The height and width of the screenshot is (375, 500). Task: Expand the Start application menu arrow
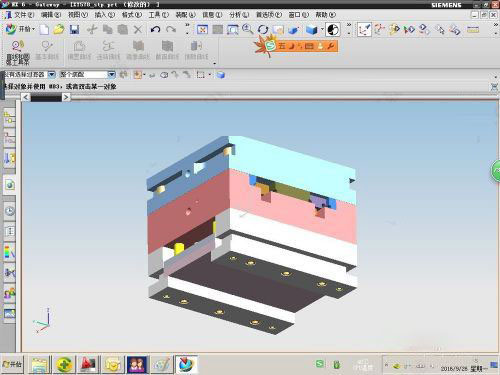pyautogui.click(x=34, y=30)
